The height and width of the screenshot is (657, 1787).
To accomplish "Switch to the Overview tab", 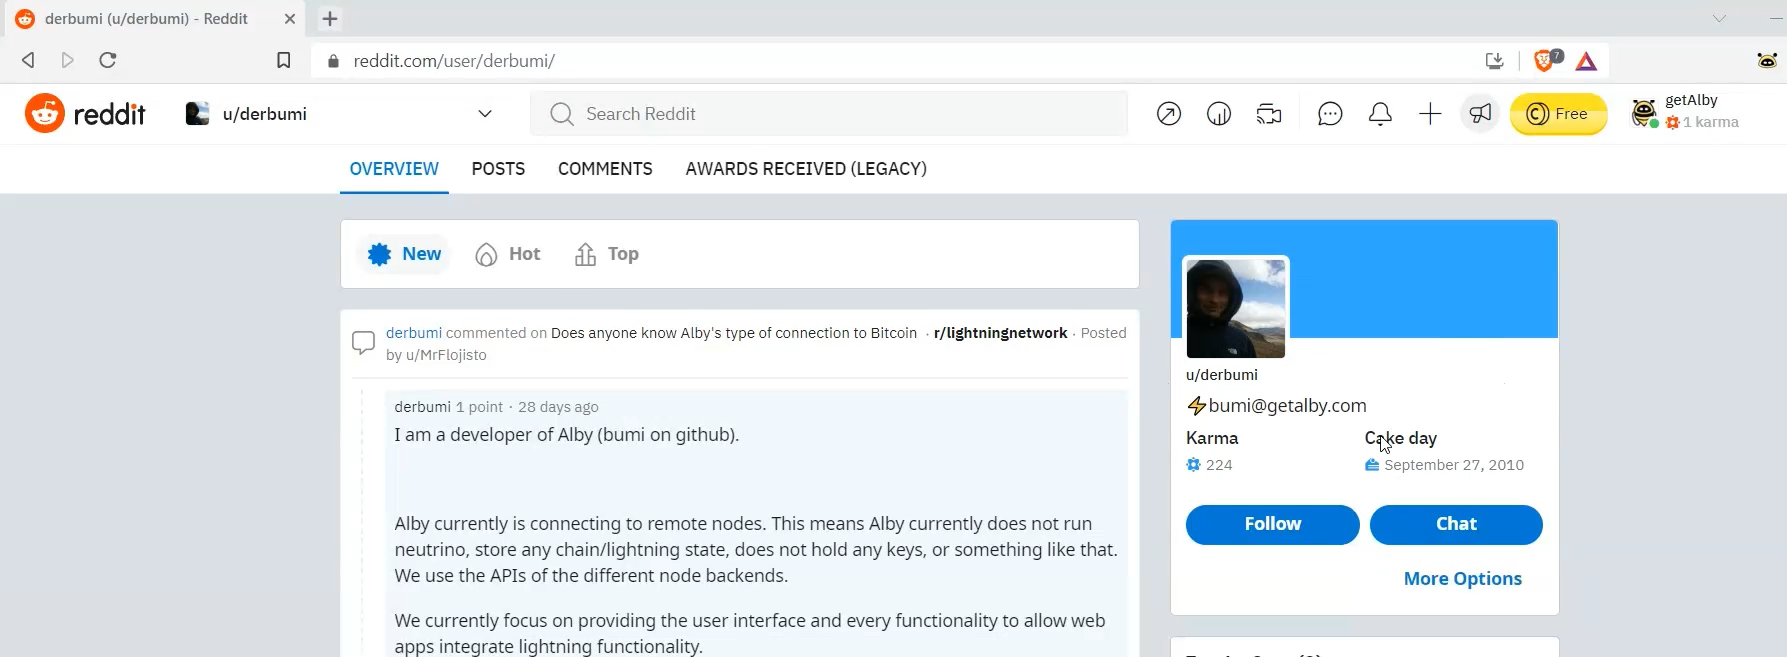I will [394, 169].
